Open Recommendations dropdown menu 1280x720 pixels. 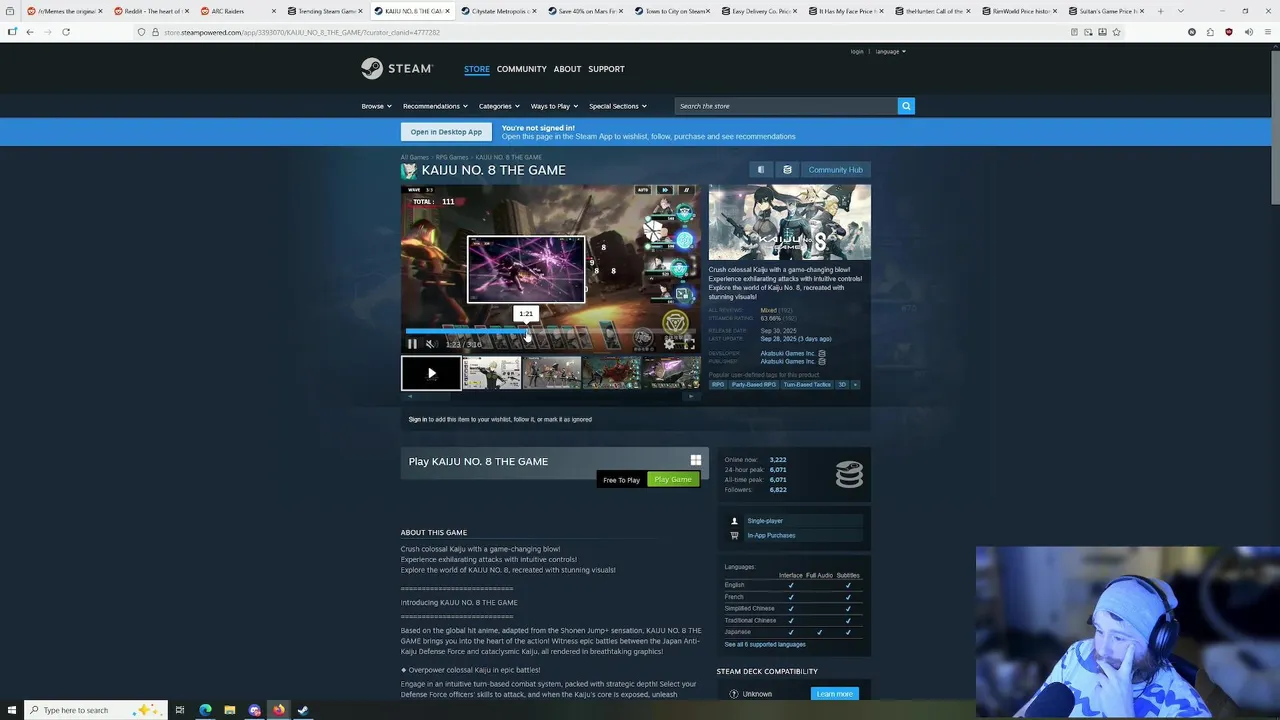pos(435,106)
